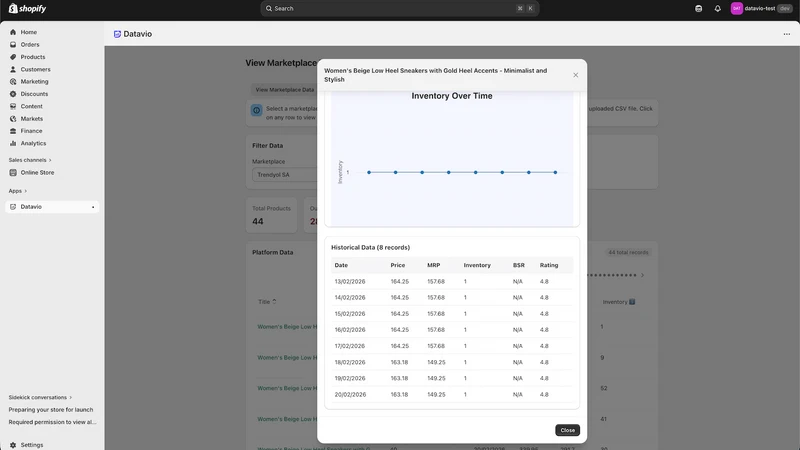Open the Home icon in sidebar

coord(13,32)
